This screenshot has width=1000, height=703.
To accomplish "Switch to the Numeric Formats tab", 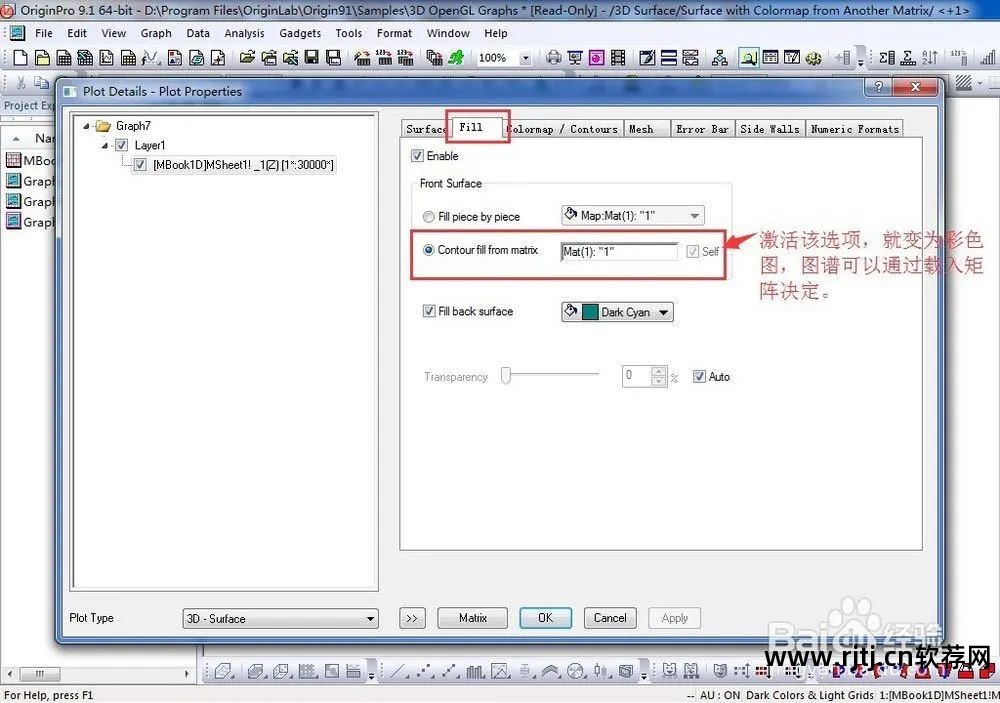I will click(x=855, y=129).
